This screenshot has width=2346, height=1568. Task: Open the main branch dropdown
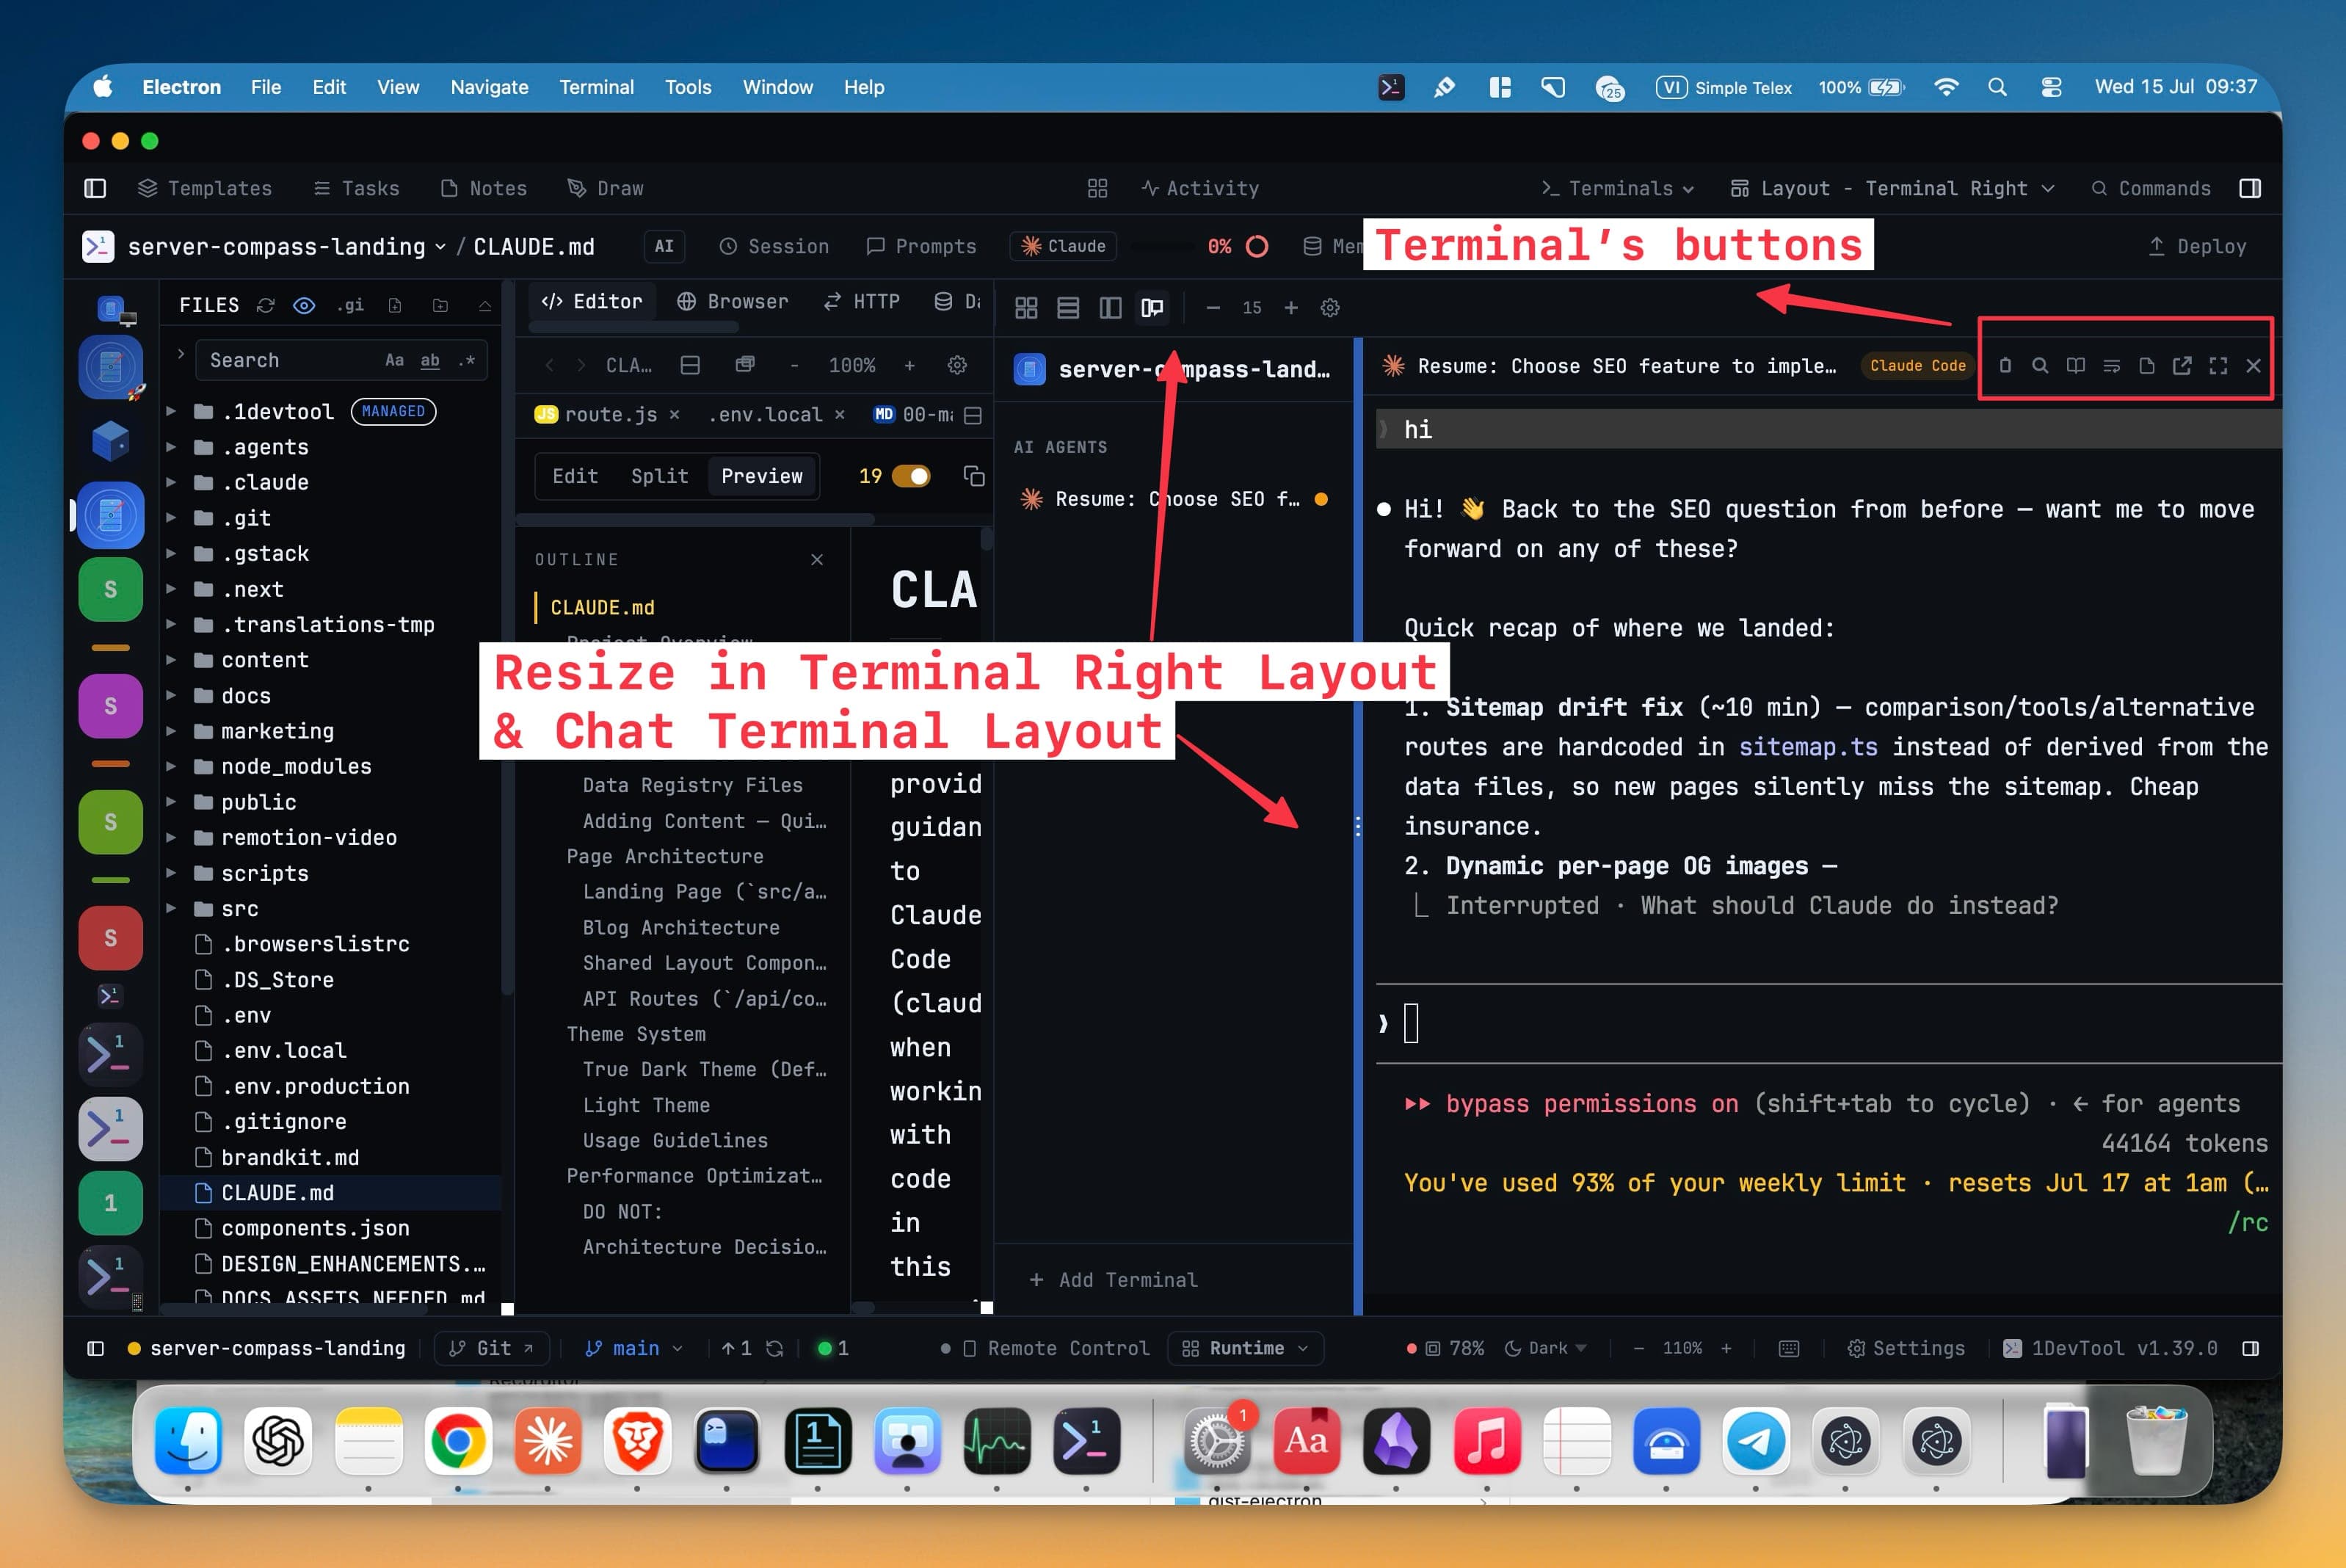pyautogui.click(x=634, y=1348)
